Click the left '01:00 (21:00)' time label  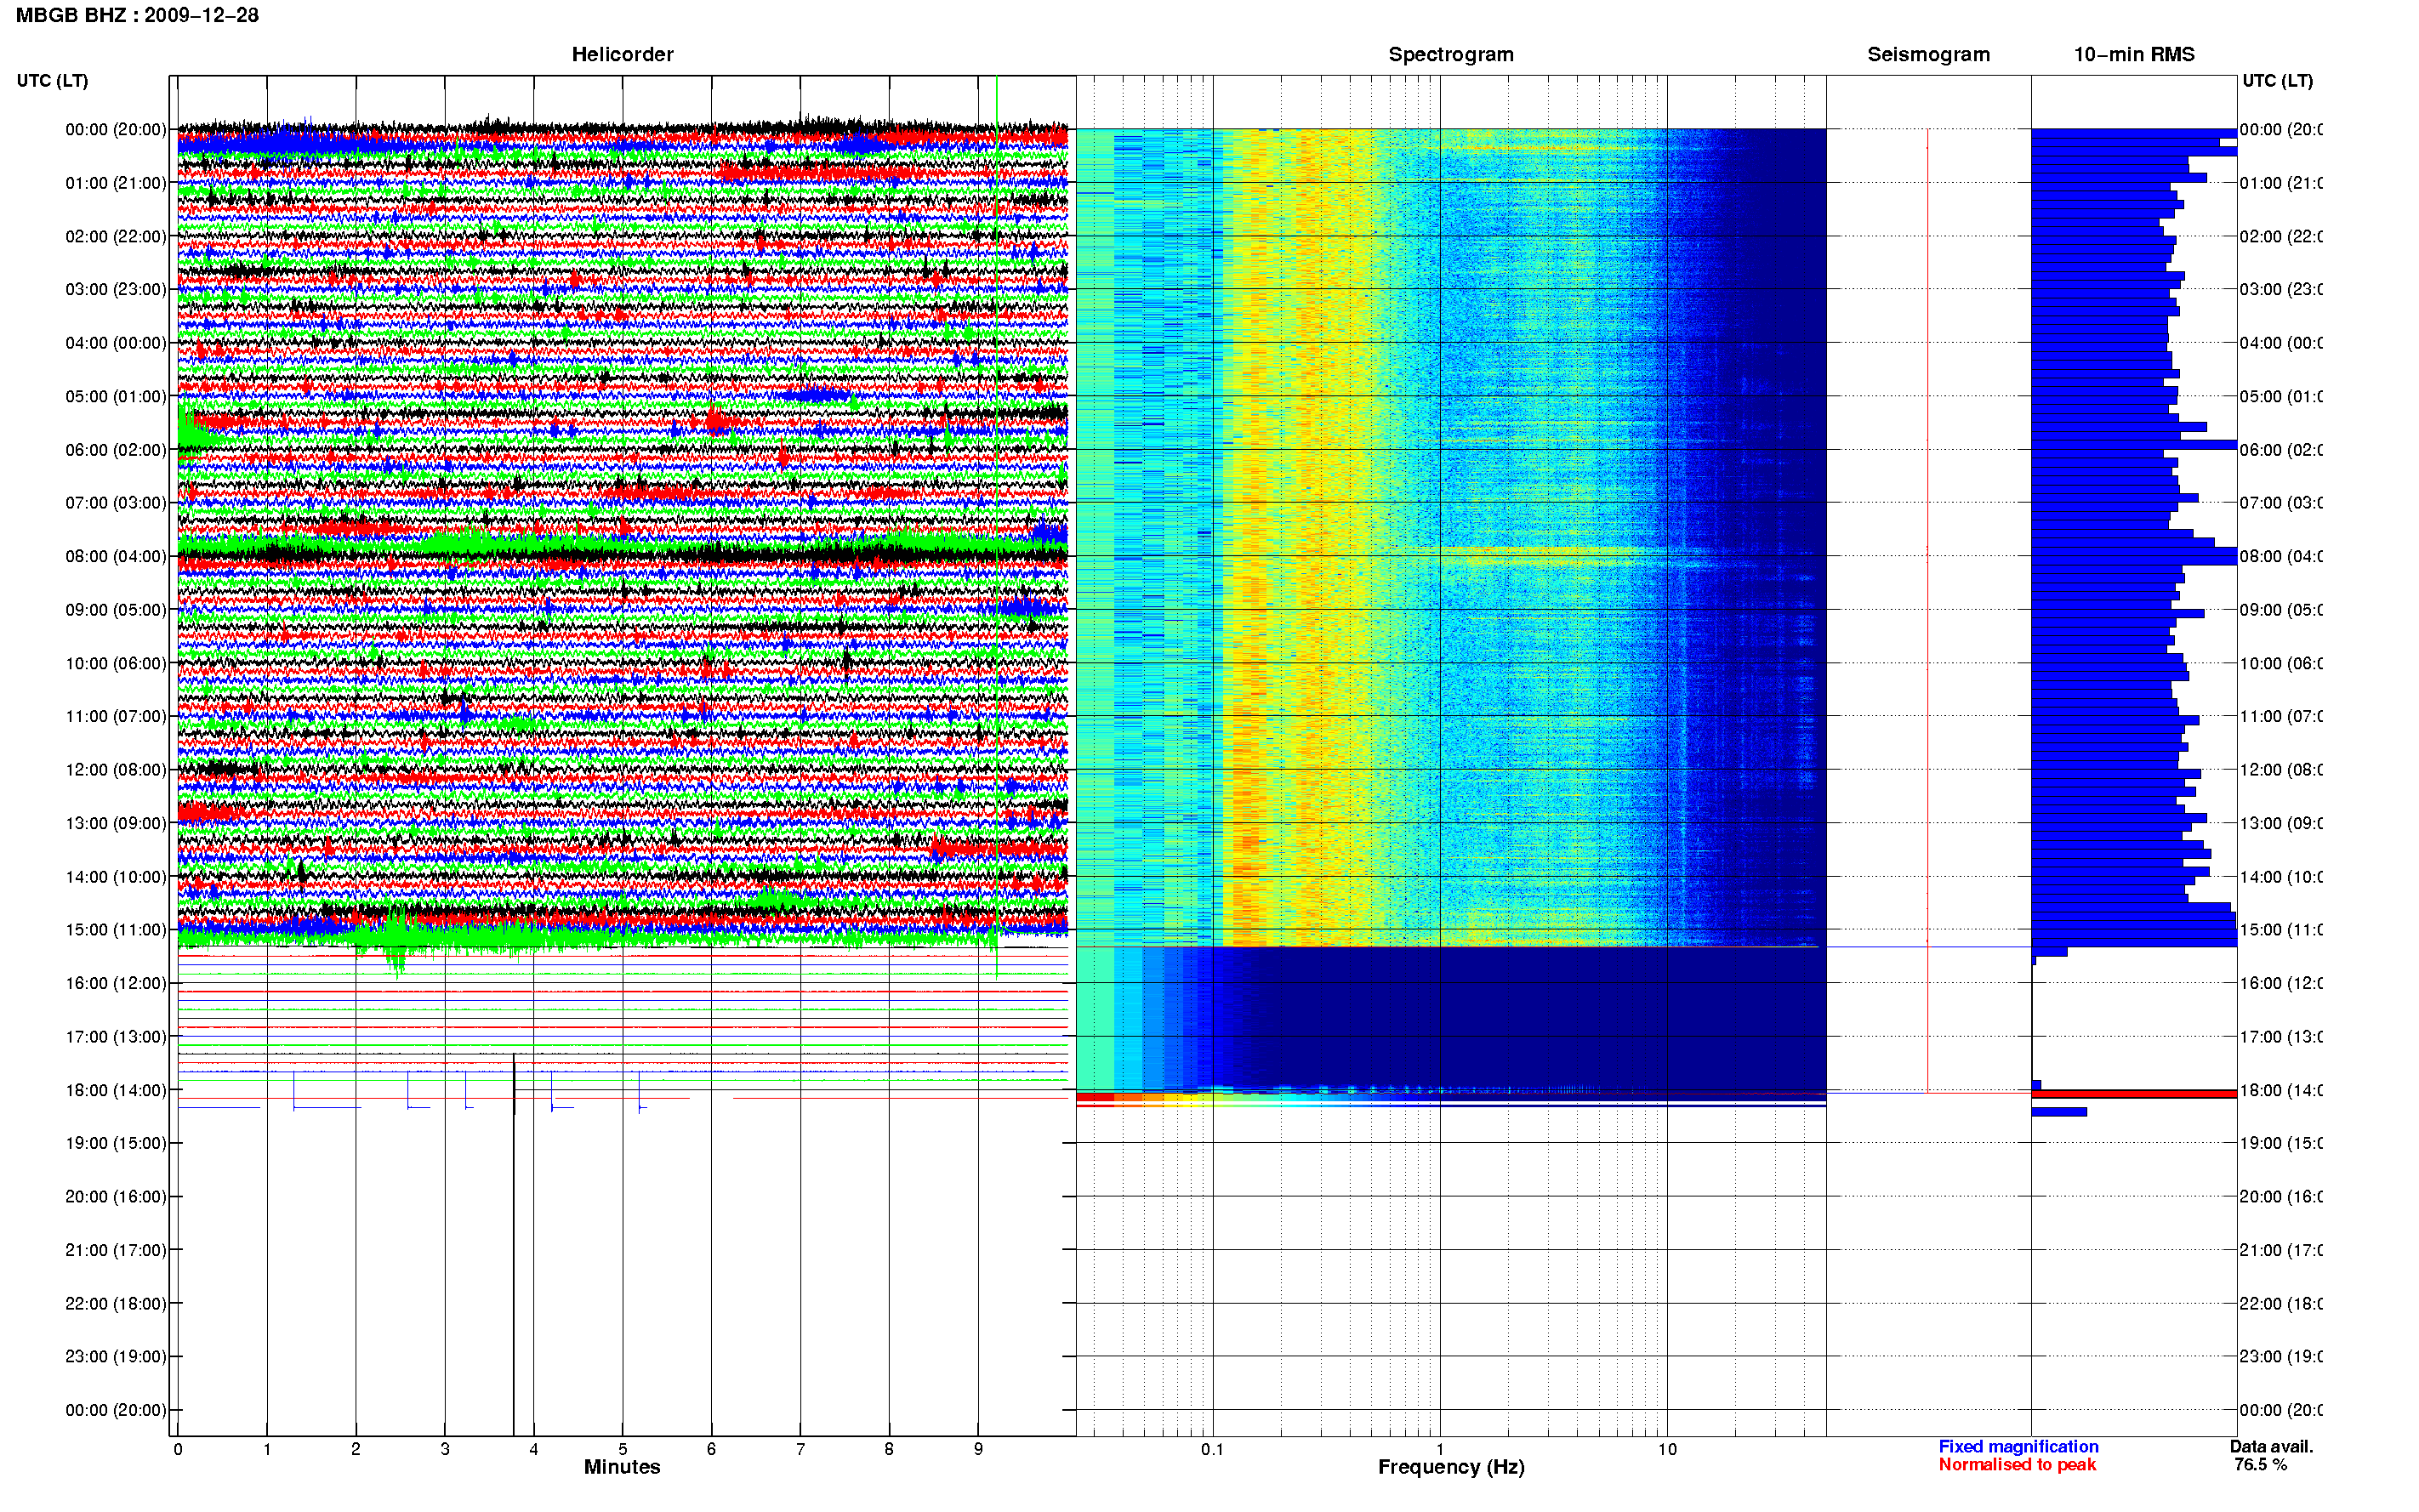pos(115,183)
